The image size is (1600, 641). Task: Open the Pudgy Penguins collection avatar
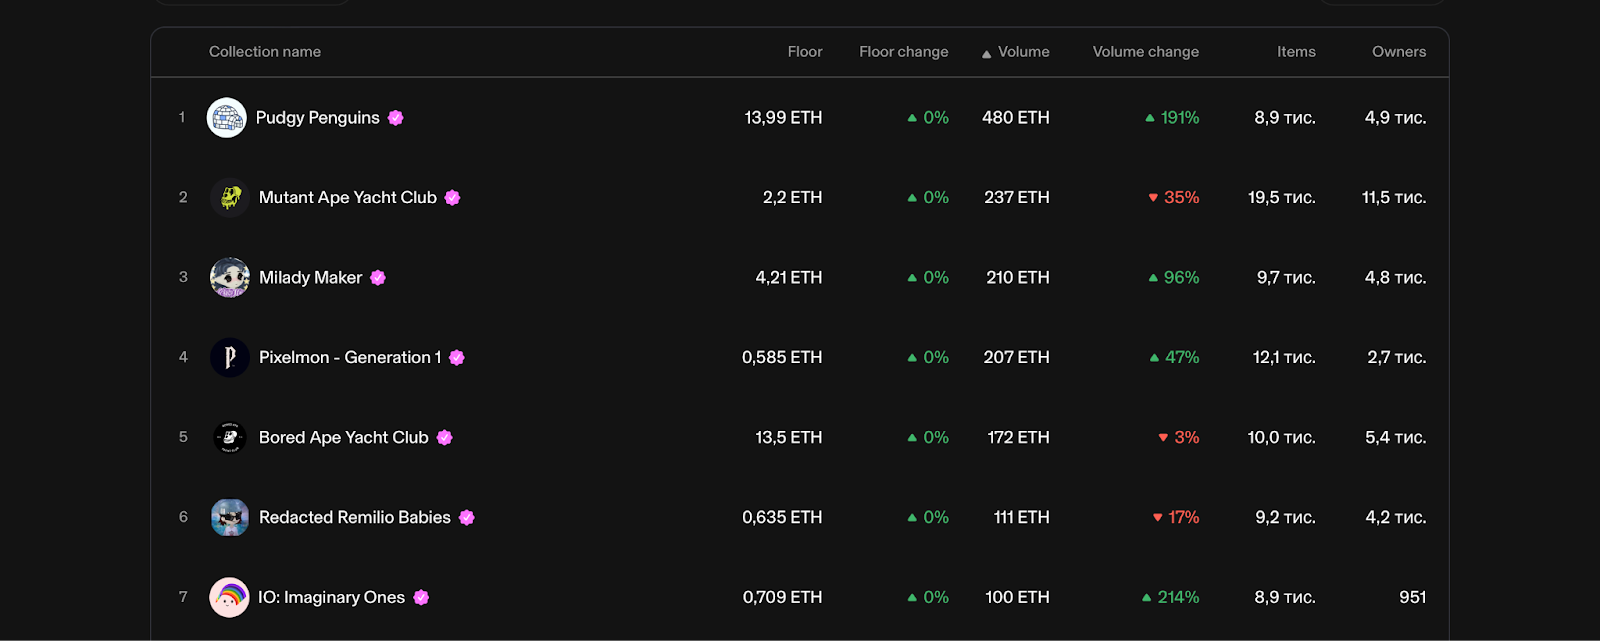point(227,118)
